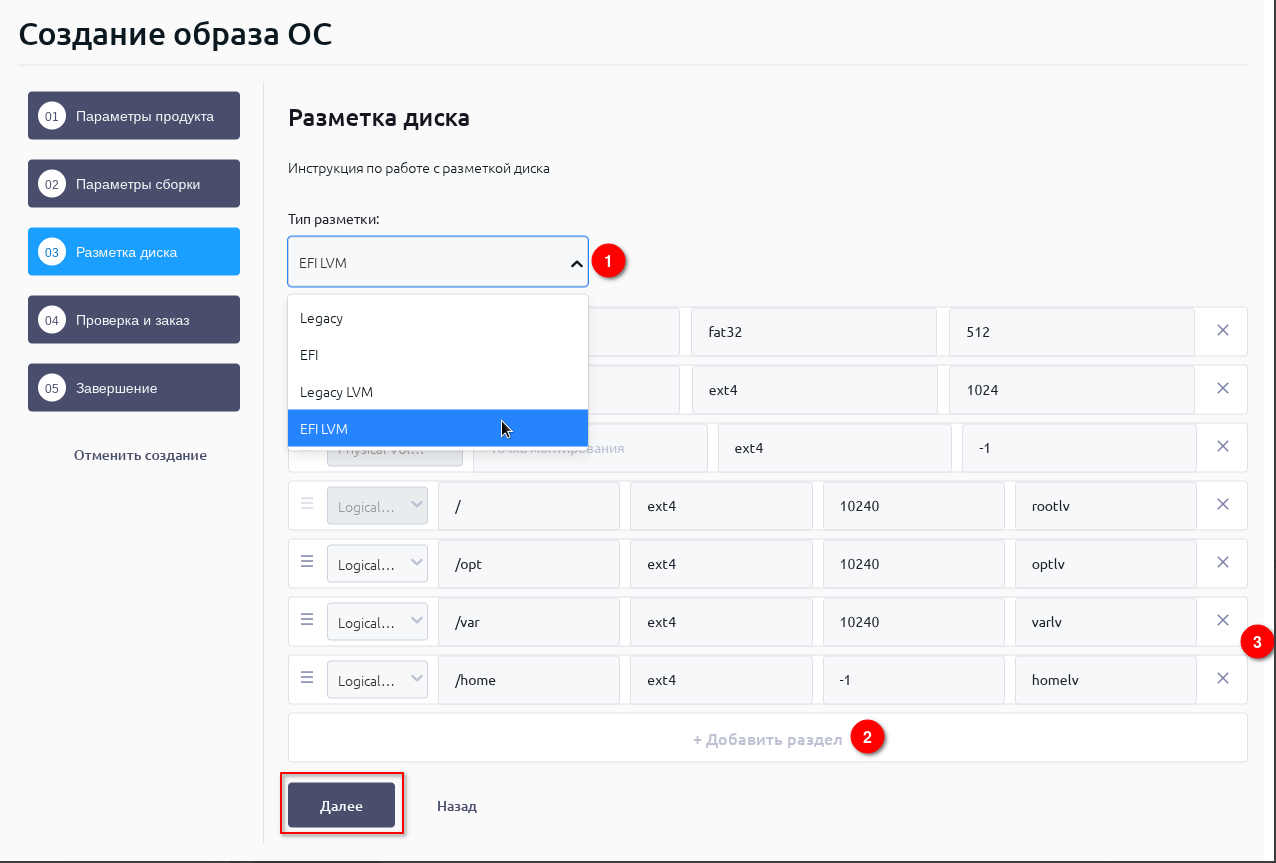Delete the rootlv logical volume row
Screen dimensions: 1276x863
(x=1222, y=505)
